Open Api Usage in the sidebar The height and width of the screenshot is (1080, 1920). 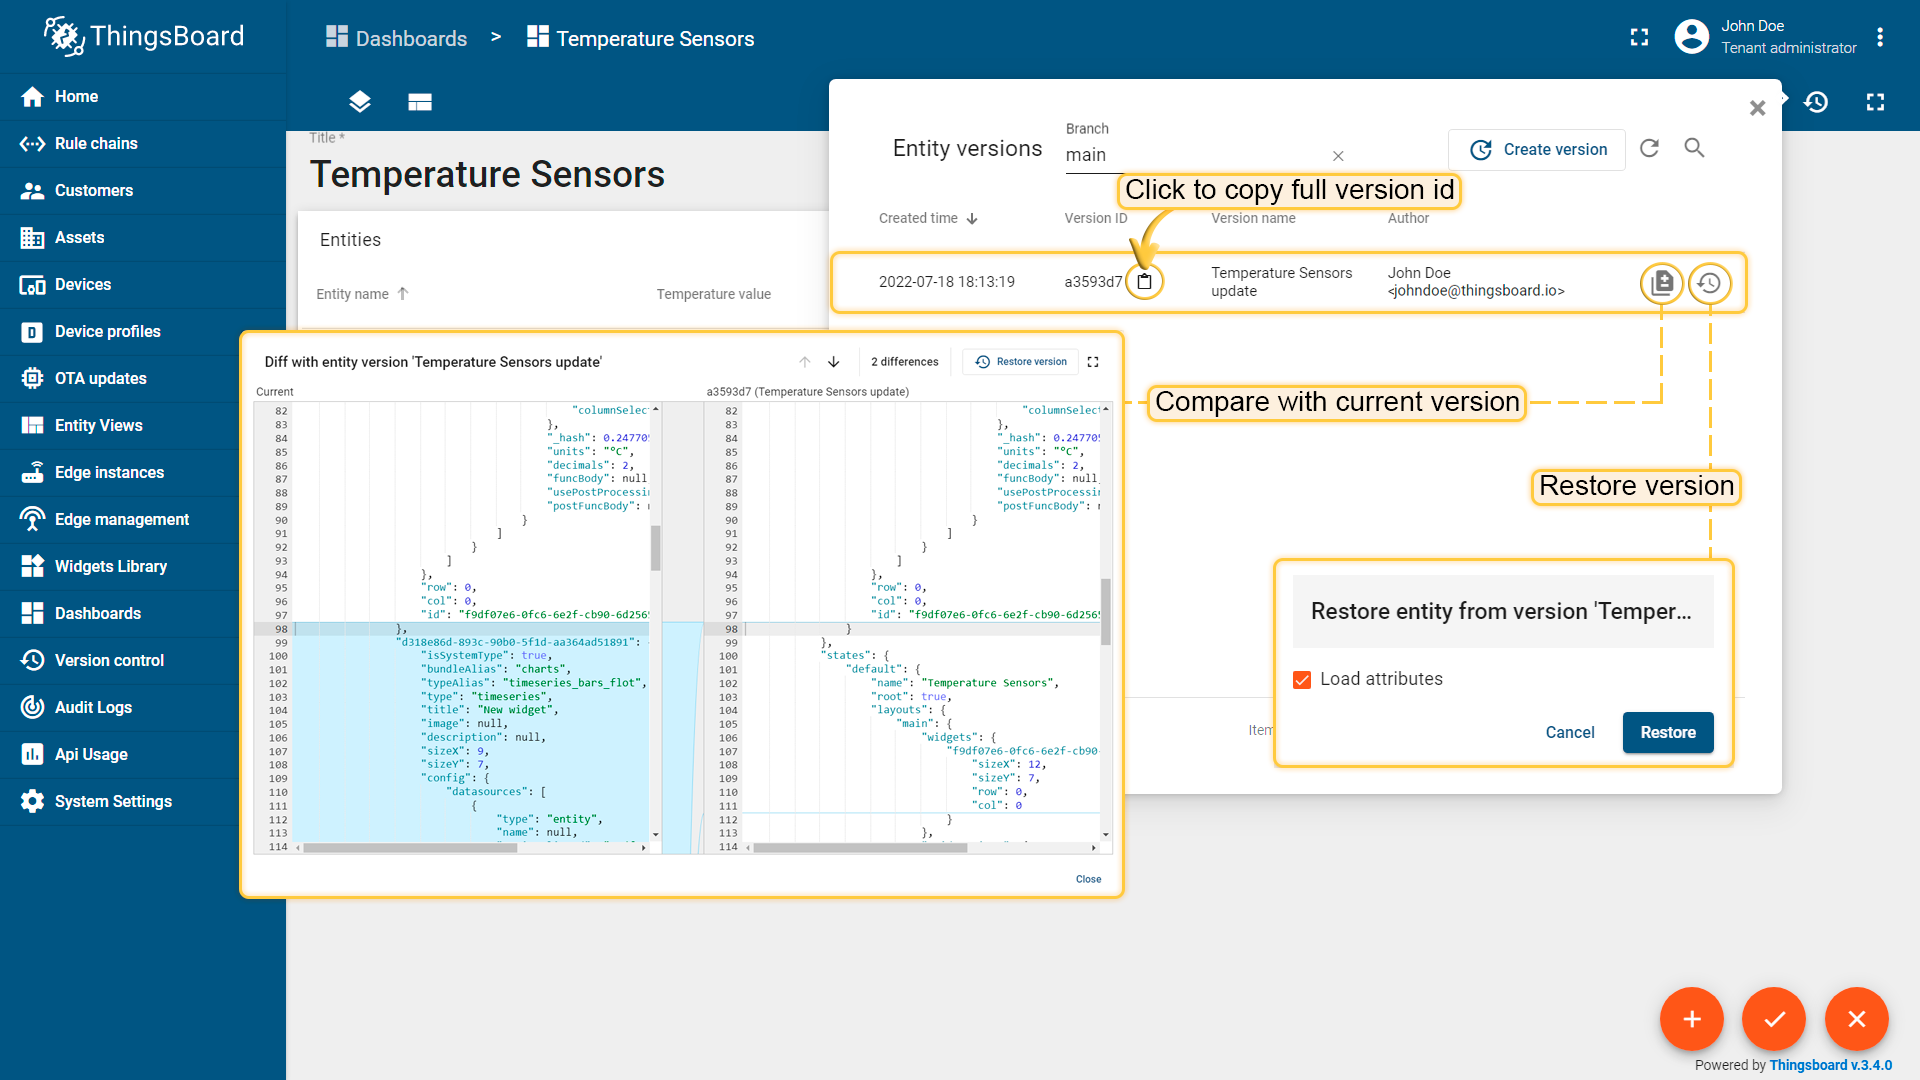pos(143,755)
